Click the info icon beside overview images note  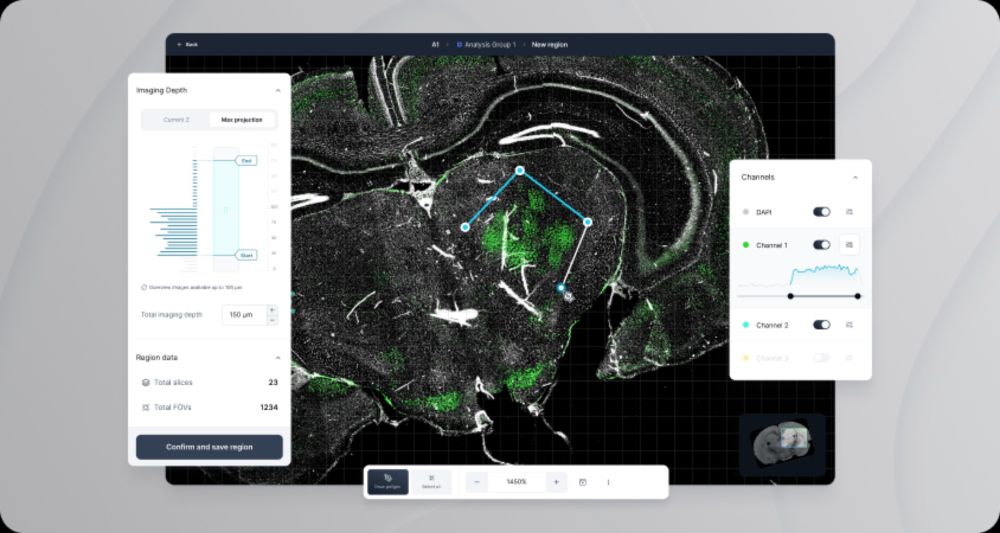pyautogui.click(x=143, y=288)
